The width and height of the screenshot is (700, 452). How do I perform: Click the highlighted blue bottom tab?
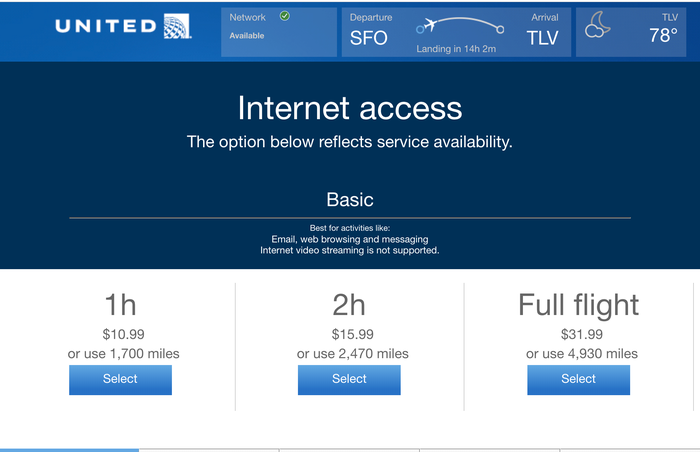tap(70, 449)
